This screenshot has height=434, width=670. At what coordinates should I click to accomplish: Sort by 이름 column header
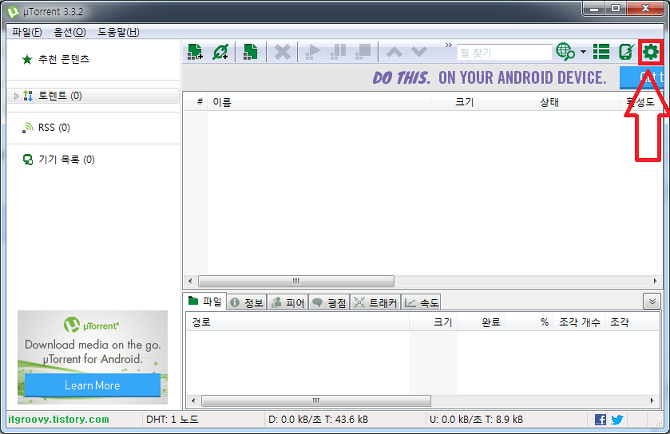[319, 102]
